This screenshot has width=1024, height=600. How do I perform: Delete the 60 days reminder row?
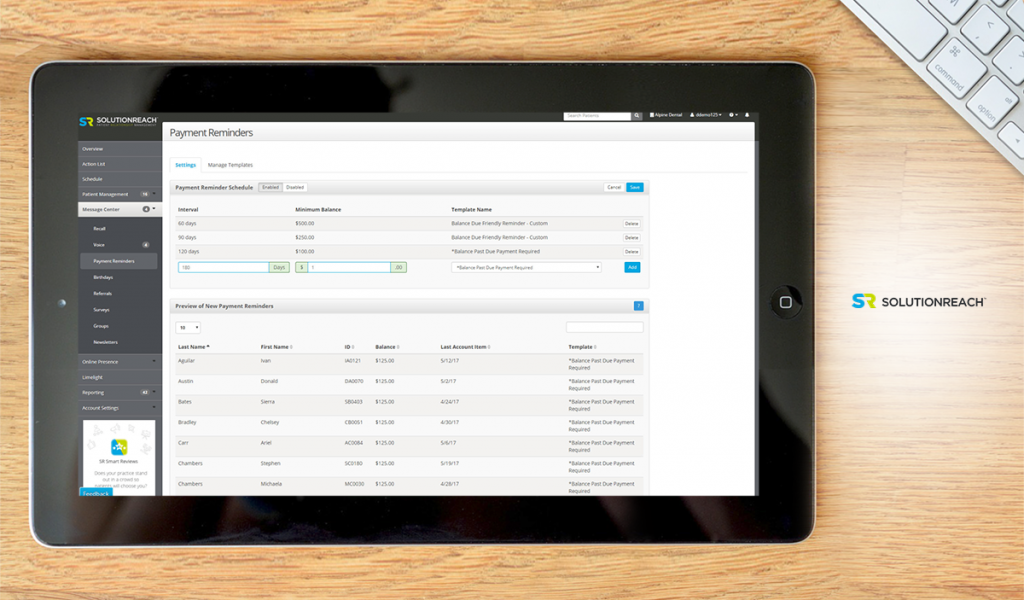click(x=631, y=224)
